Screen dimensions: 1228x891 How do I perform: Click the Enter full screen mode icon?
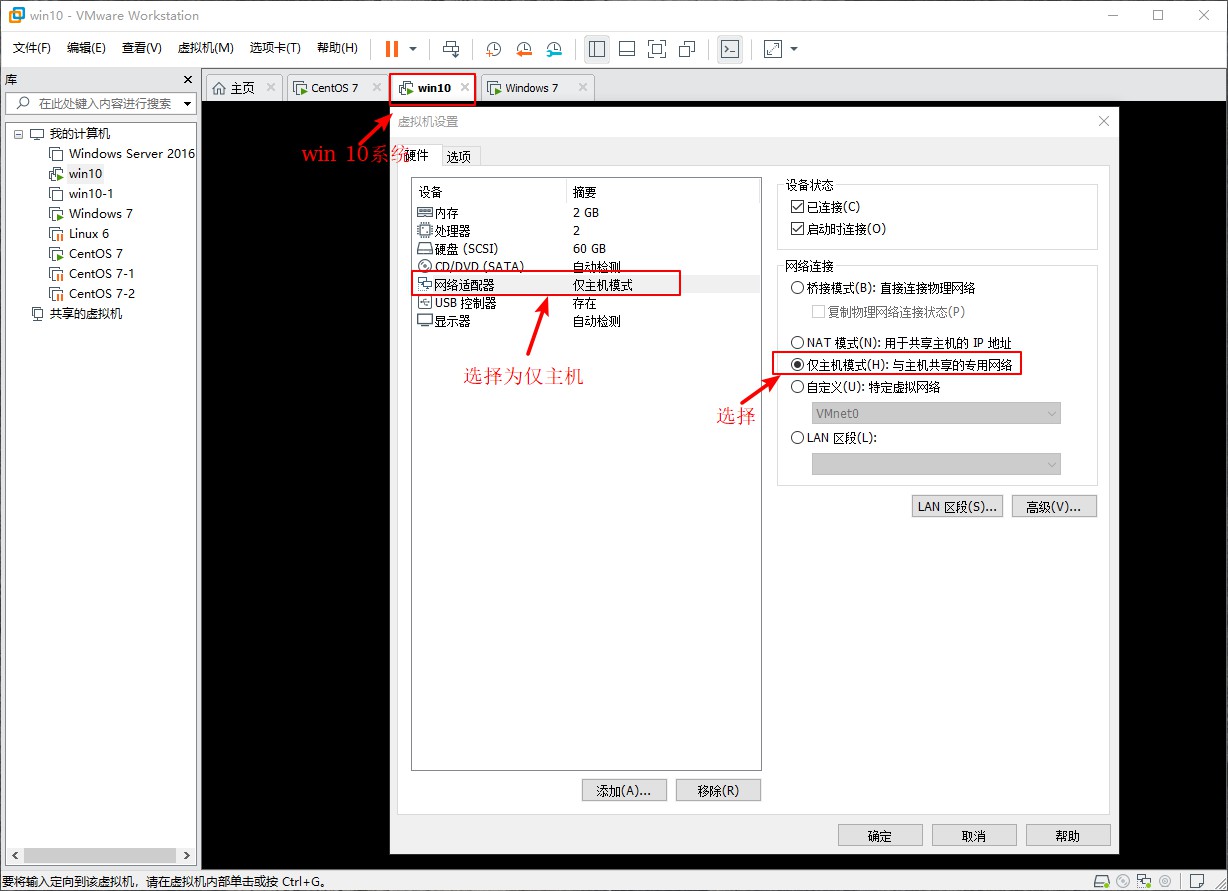[x=657, y=48]
